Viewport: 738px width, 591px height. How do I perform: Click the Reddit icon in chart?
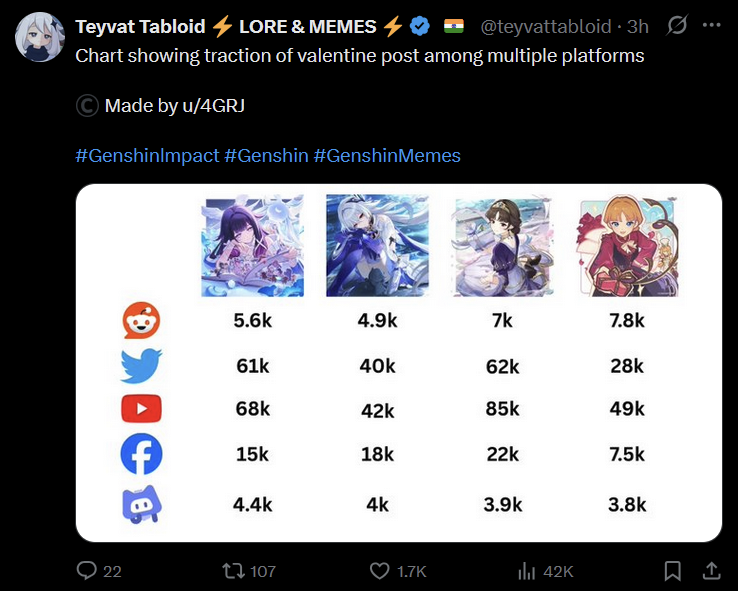141,320
